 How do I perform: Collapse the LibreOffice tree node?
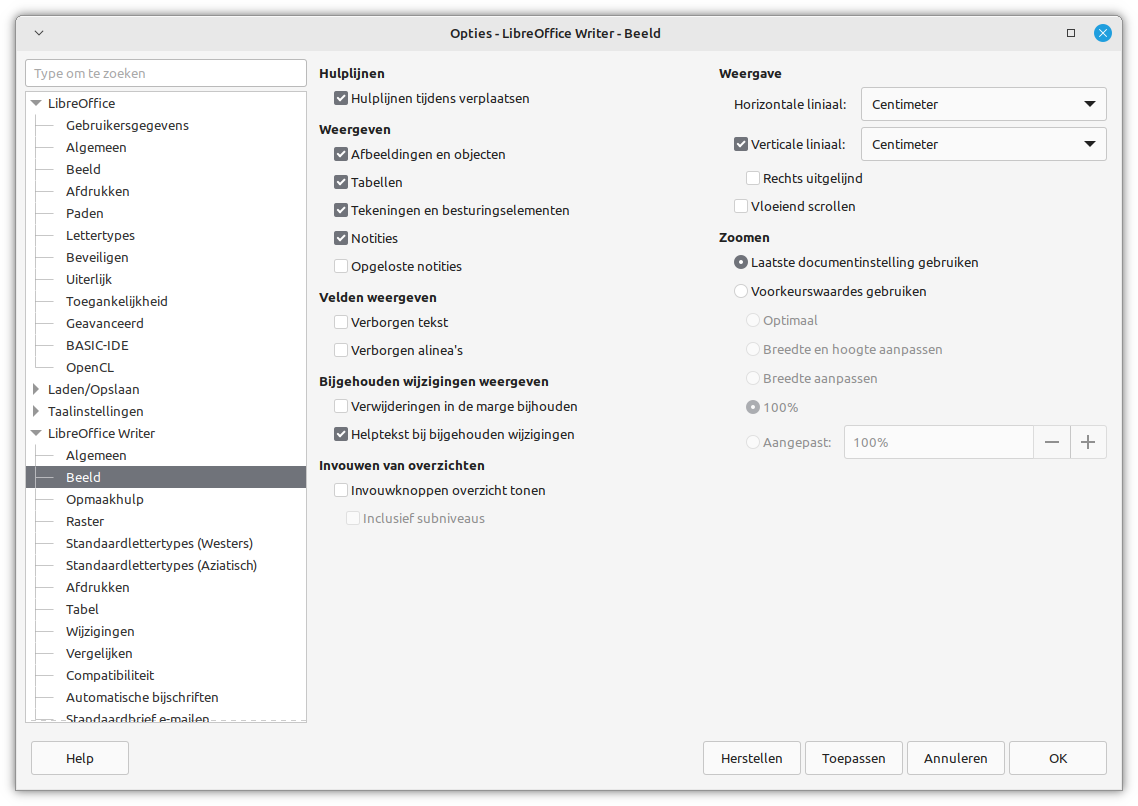36,103
